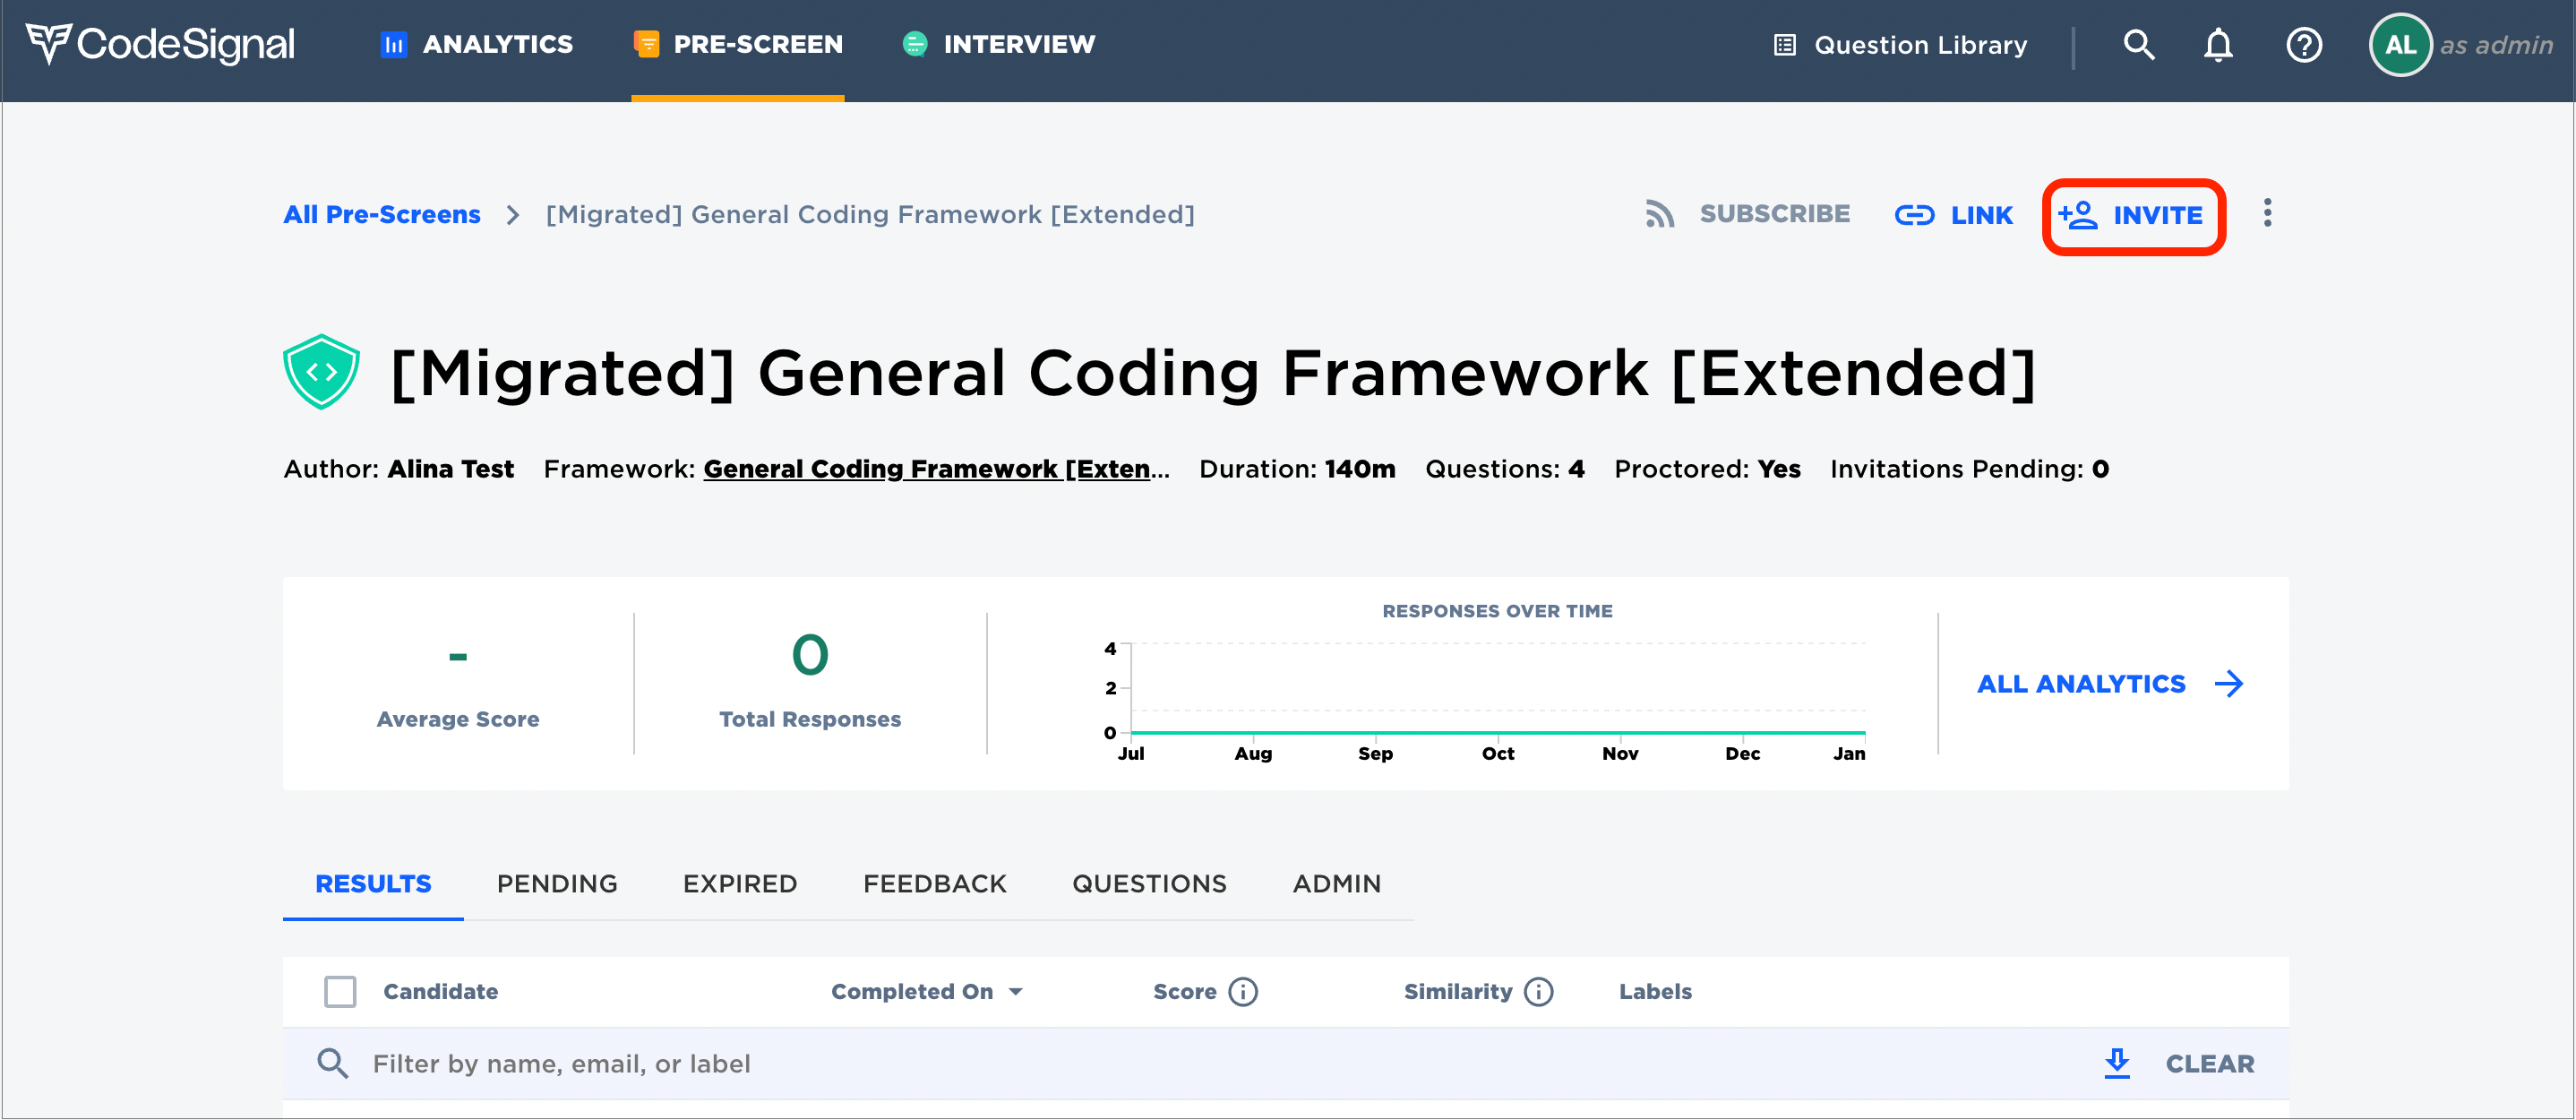Image resolution: width=2576 pixels, height=1120 pixels.
Task: Open the notifications bell
Action: [2218, 45]
